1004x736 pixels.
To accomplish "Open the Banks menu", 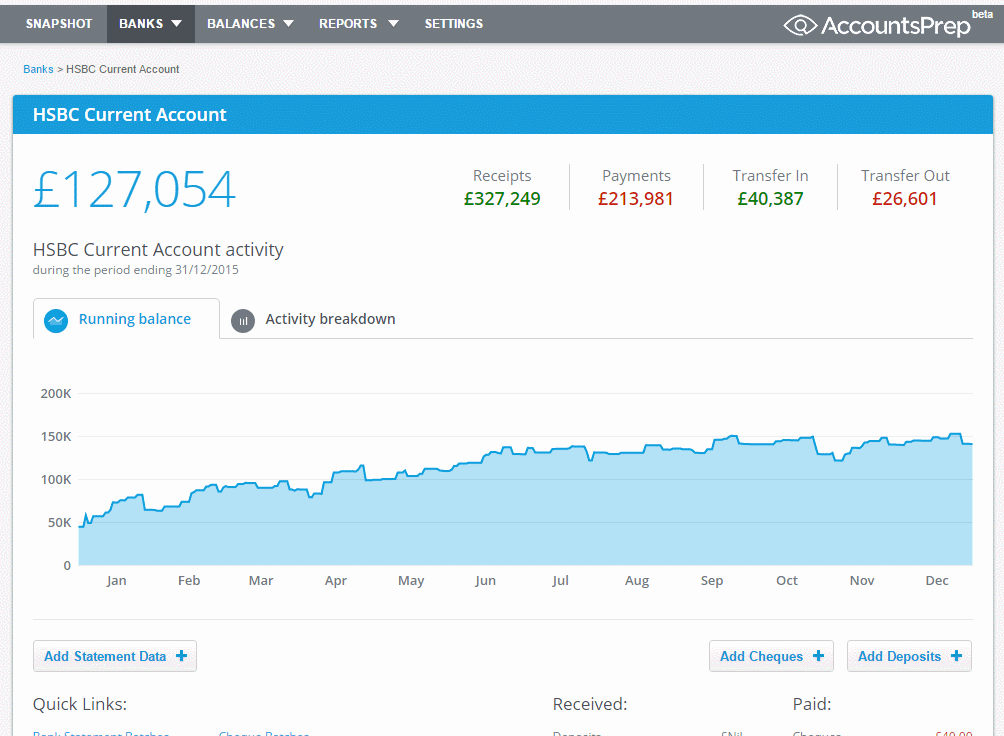I will [x=150, y=24].
